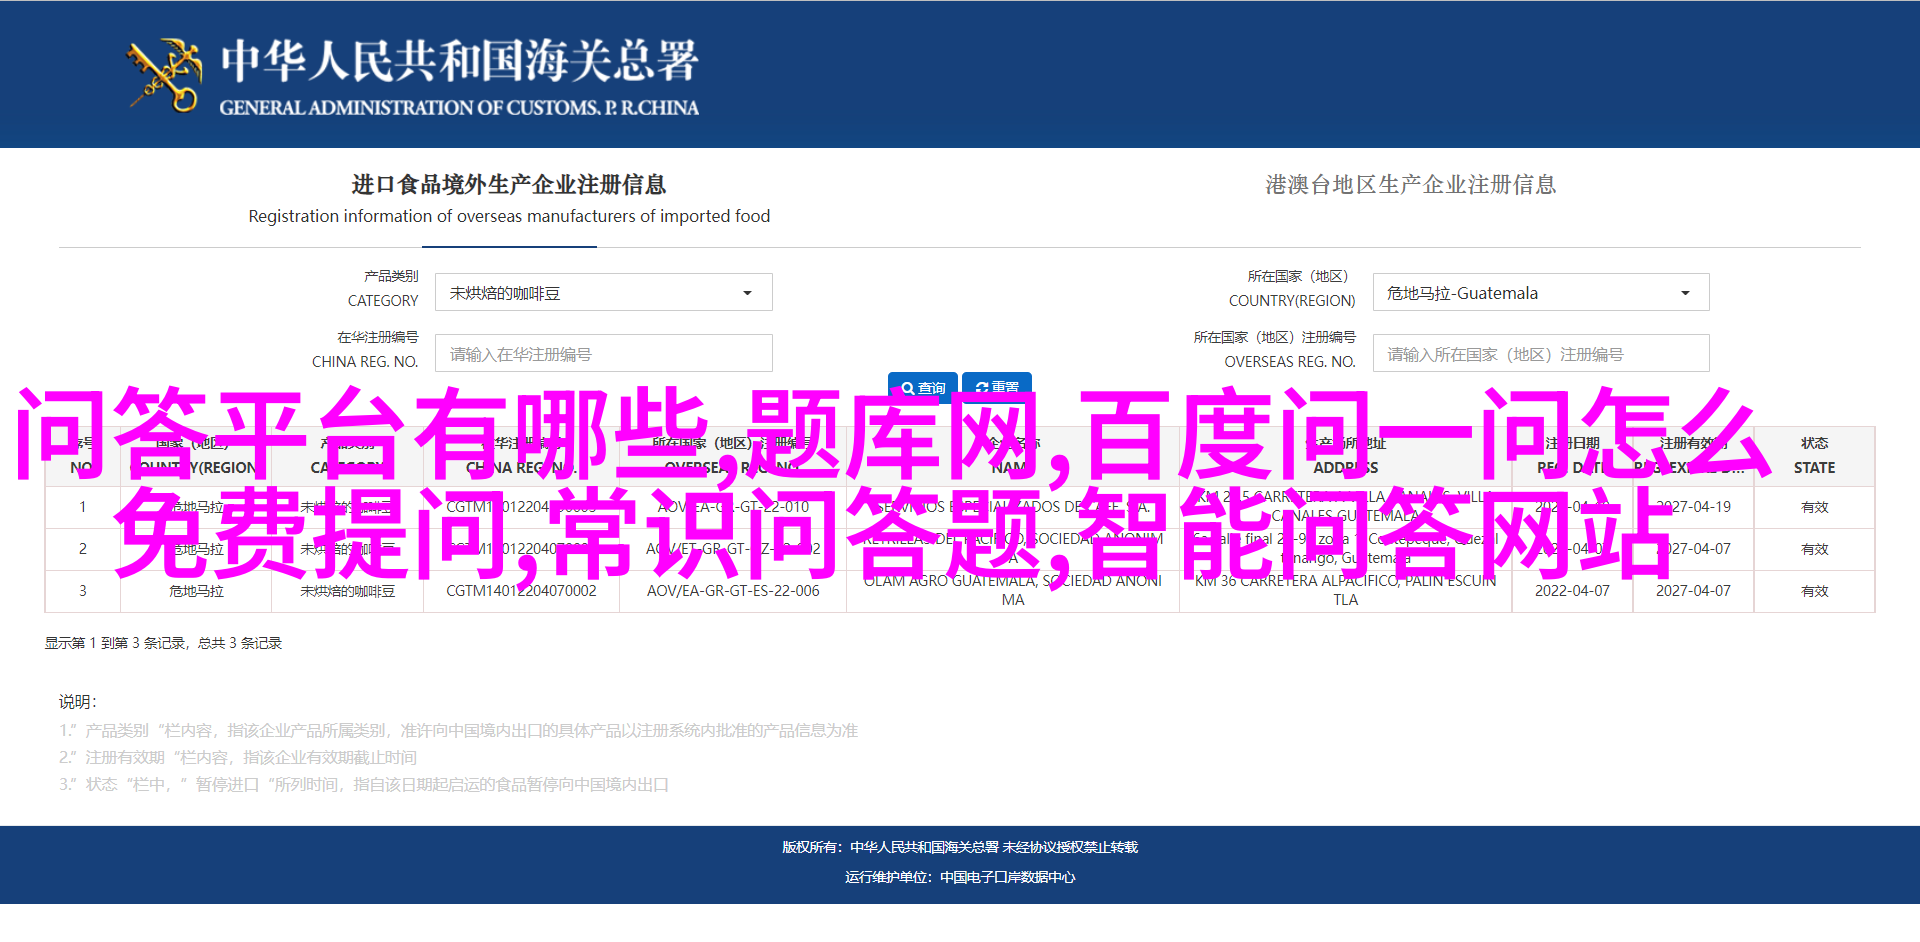Select overseas number AOV/EA-GR-GT-ES-22-006 cell
Screen dimensions: 1920x942
tap(733, 591)
